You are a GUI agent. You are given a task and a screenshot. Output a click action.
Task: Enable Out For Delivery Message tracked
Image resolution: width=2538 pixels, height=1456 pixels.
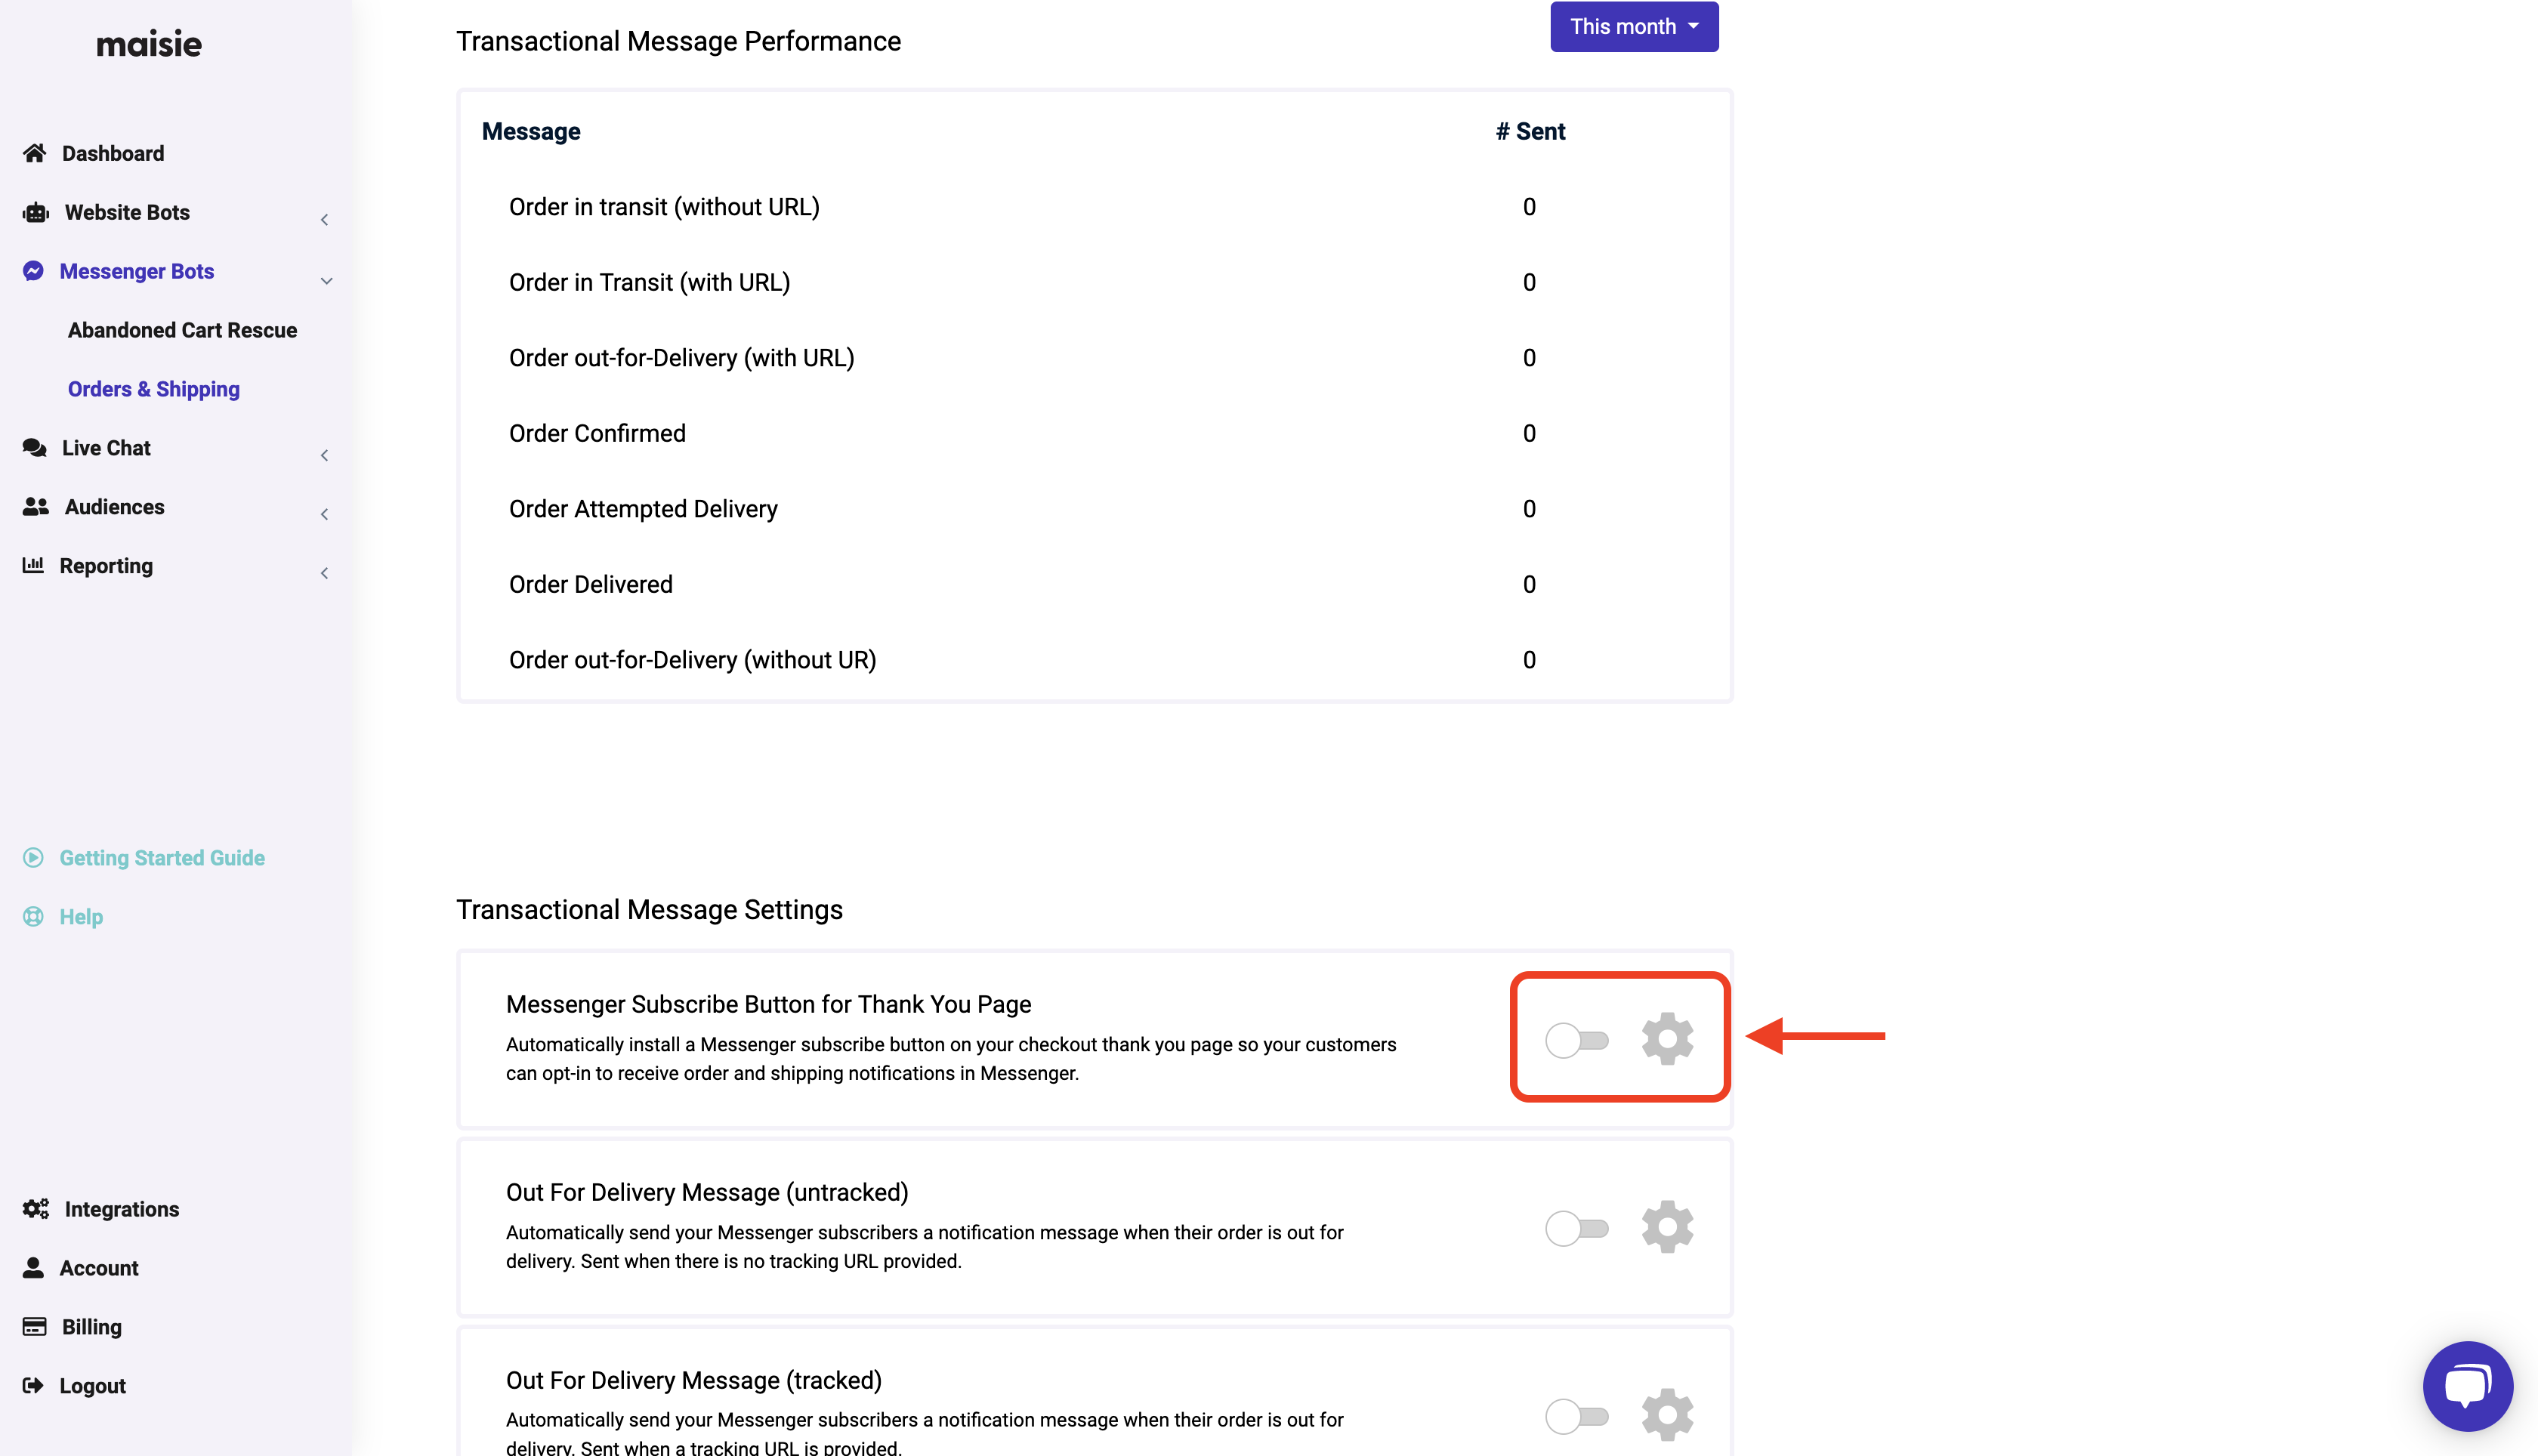click(1578, 1415)
